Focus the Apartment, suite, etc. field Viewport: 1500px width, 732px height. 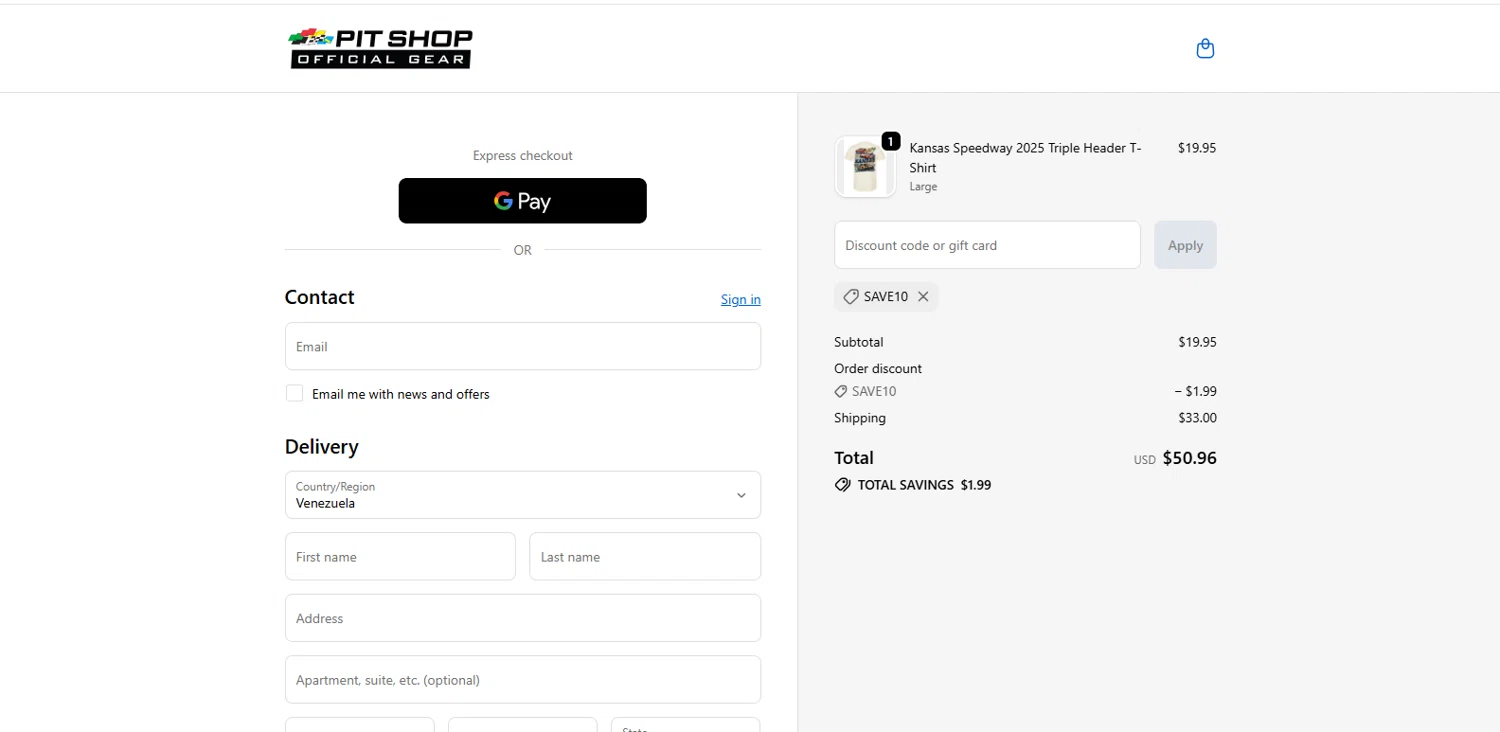coord(522,679)
